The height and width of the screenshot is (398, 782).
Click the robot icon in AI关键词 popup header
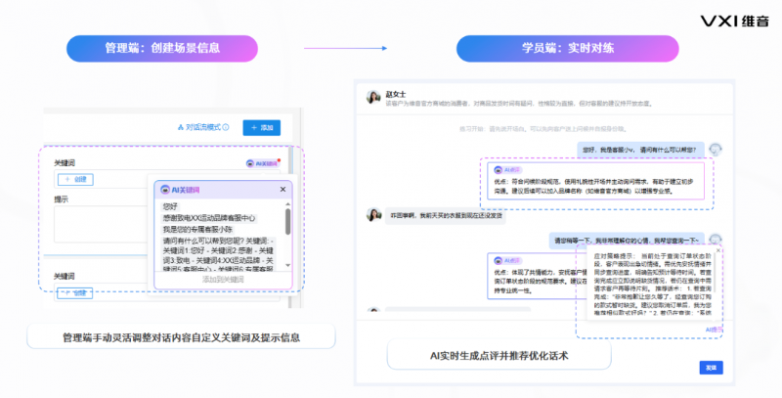[x=165, y=190]
